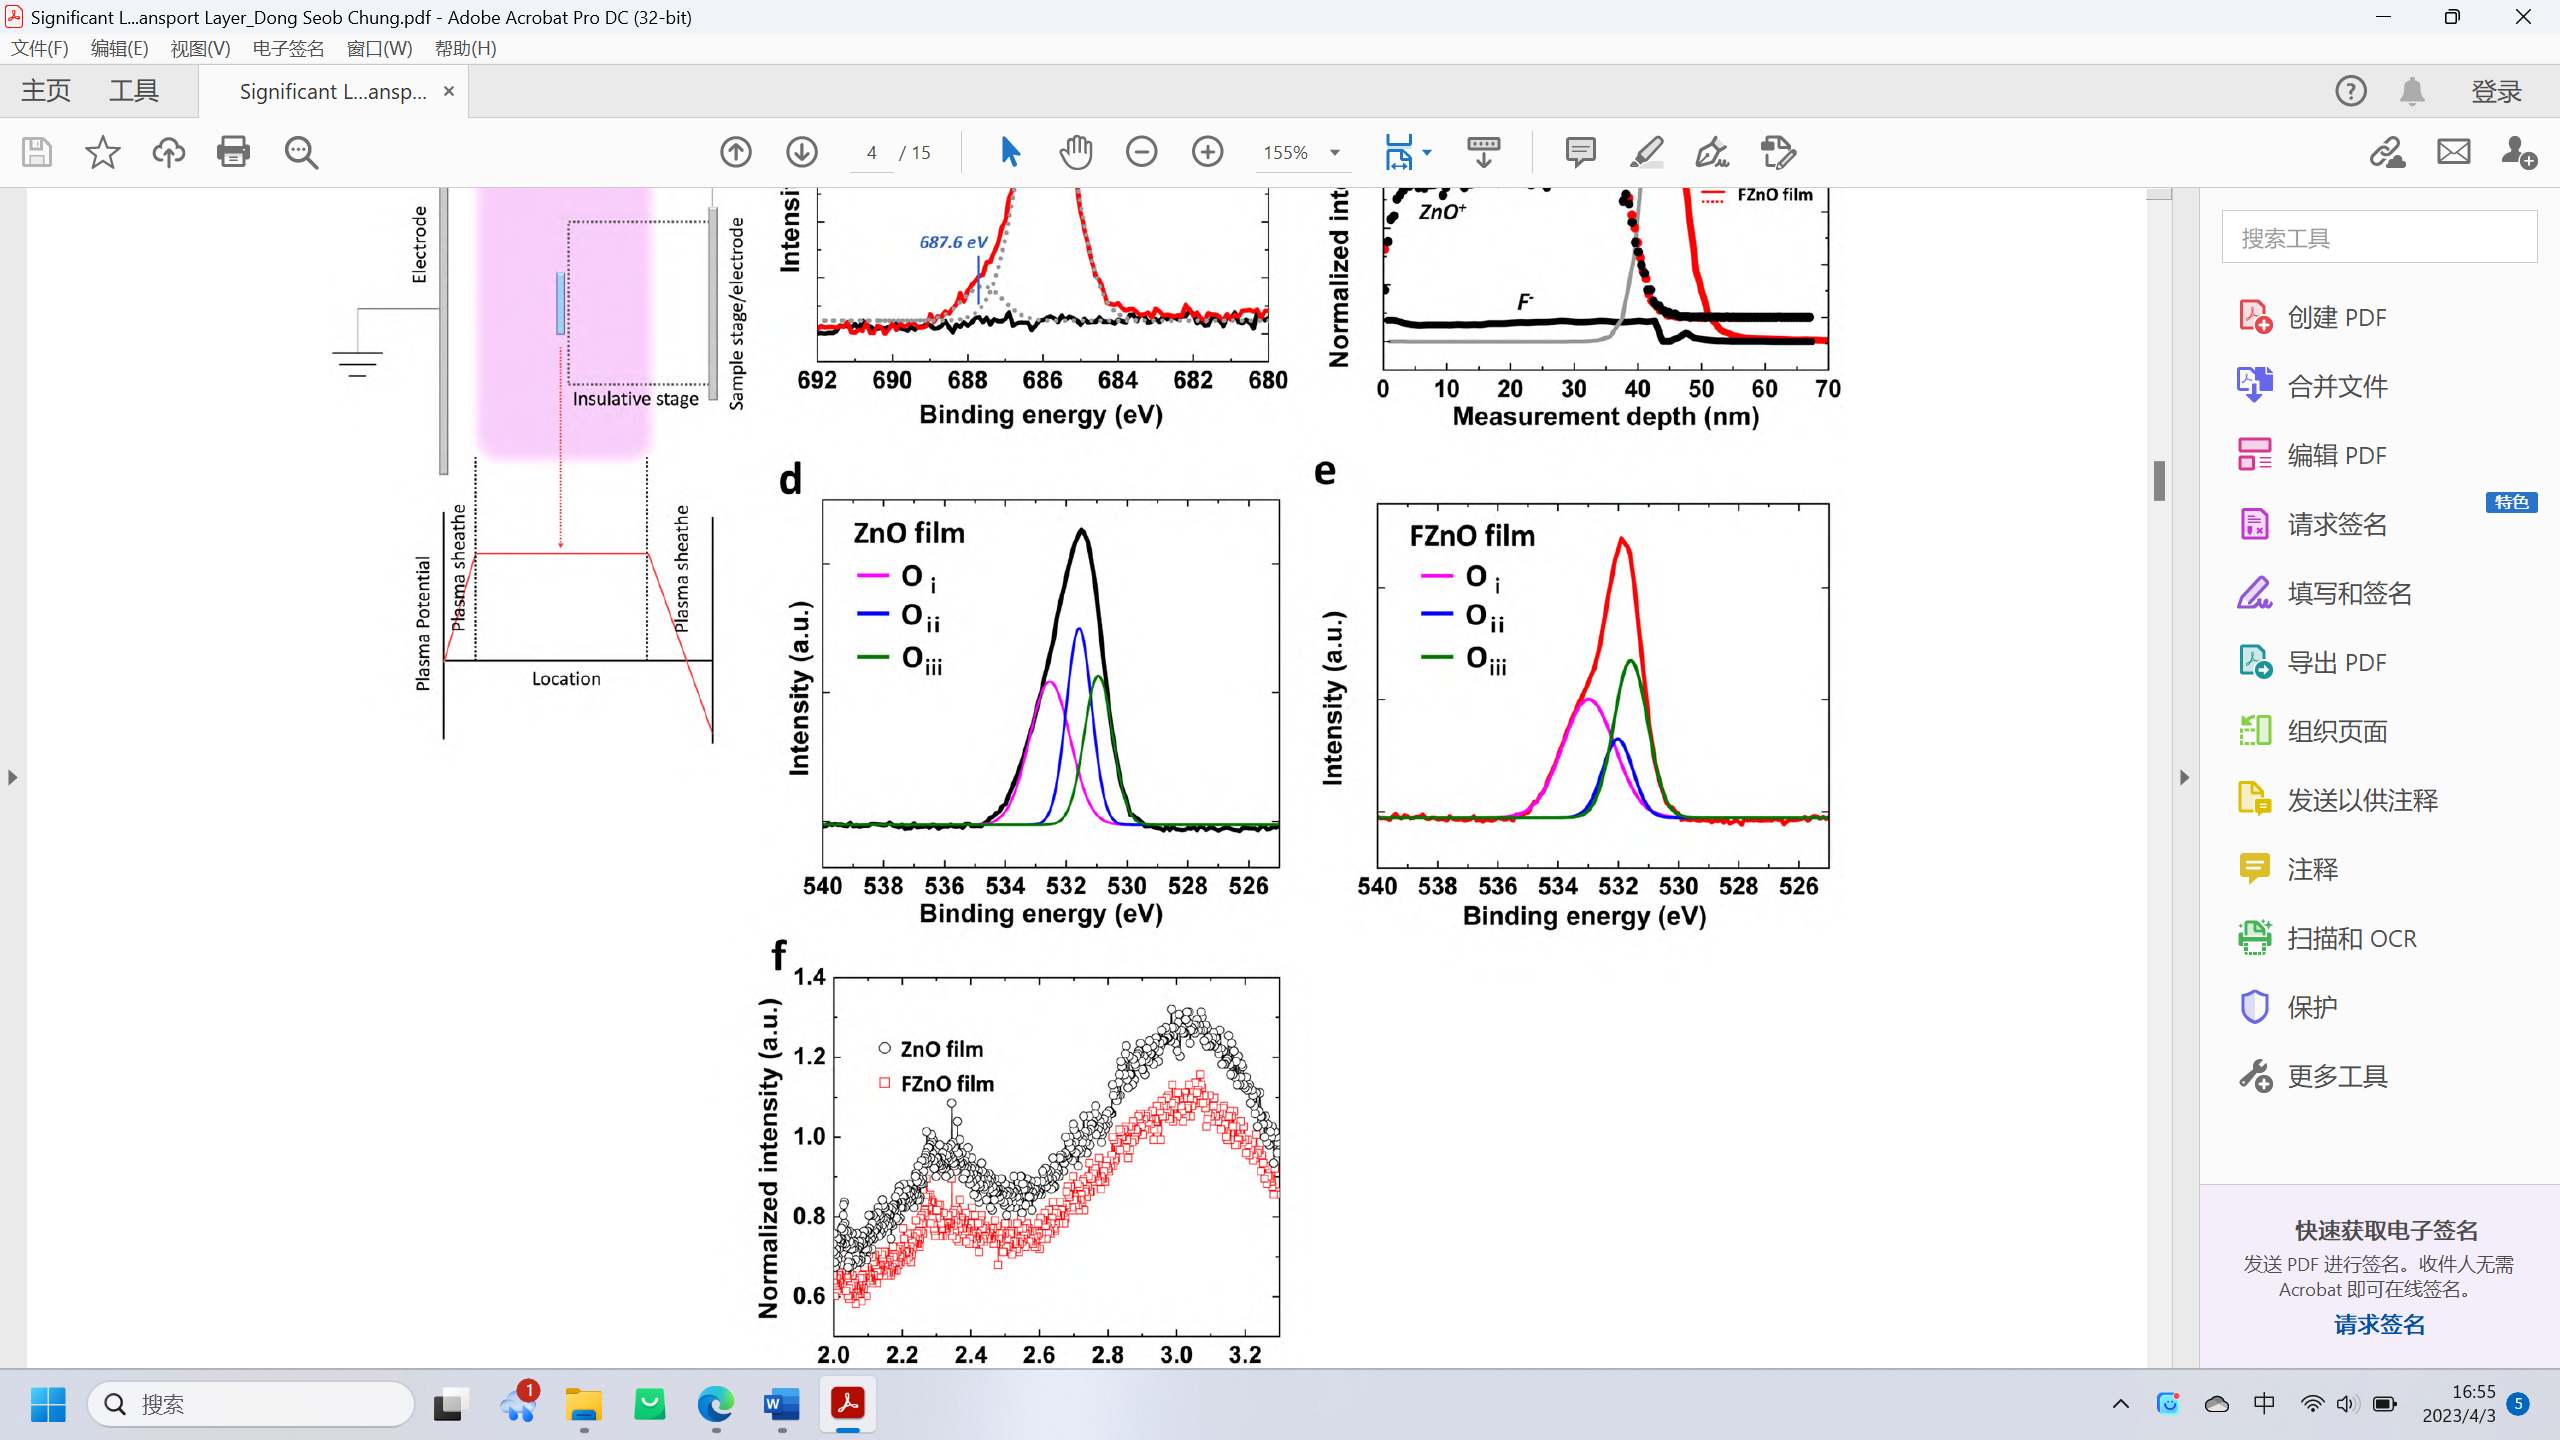The width and height of the screenshot is (2560, 1440).
Task: Print the document
Action: pos(233,152)
